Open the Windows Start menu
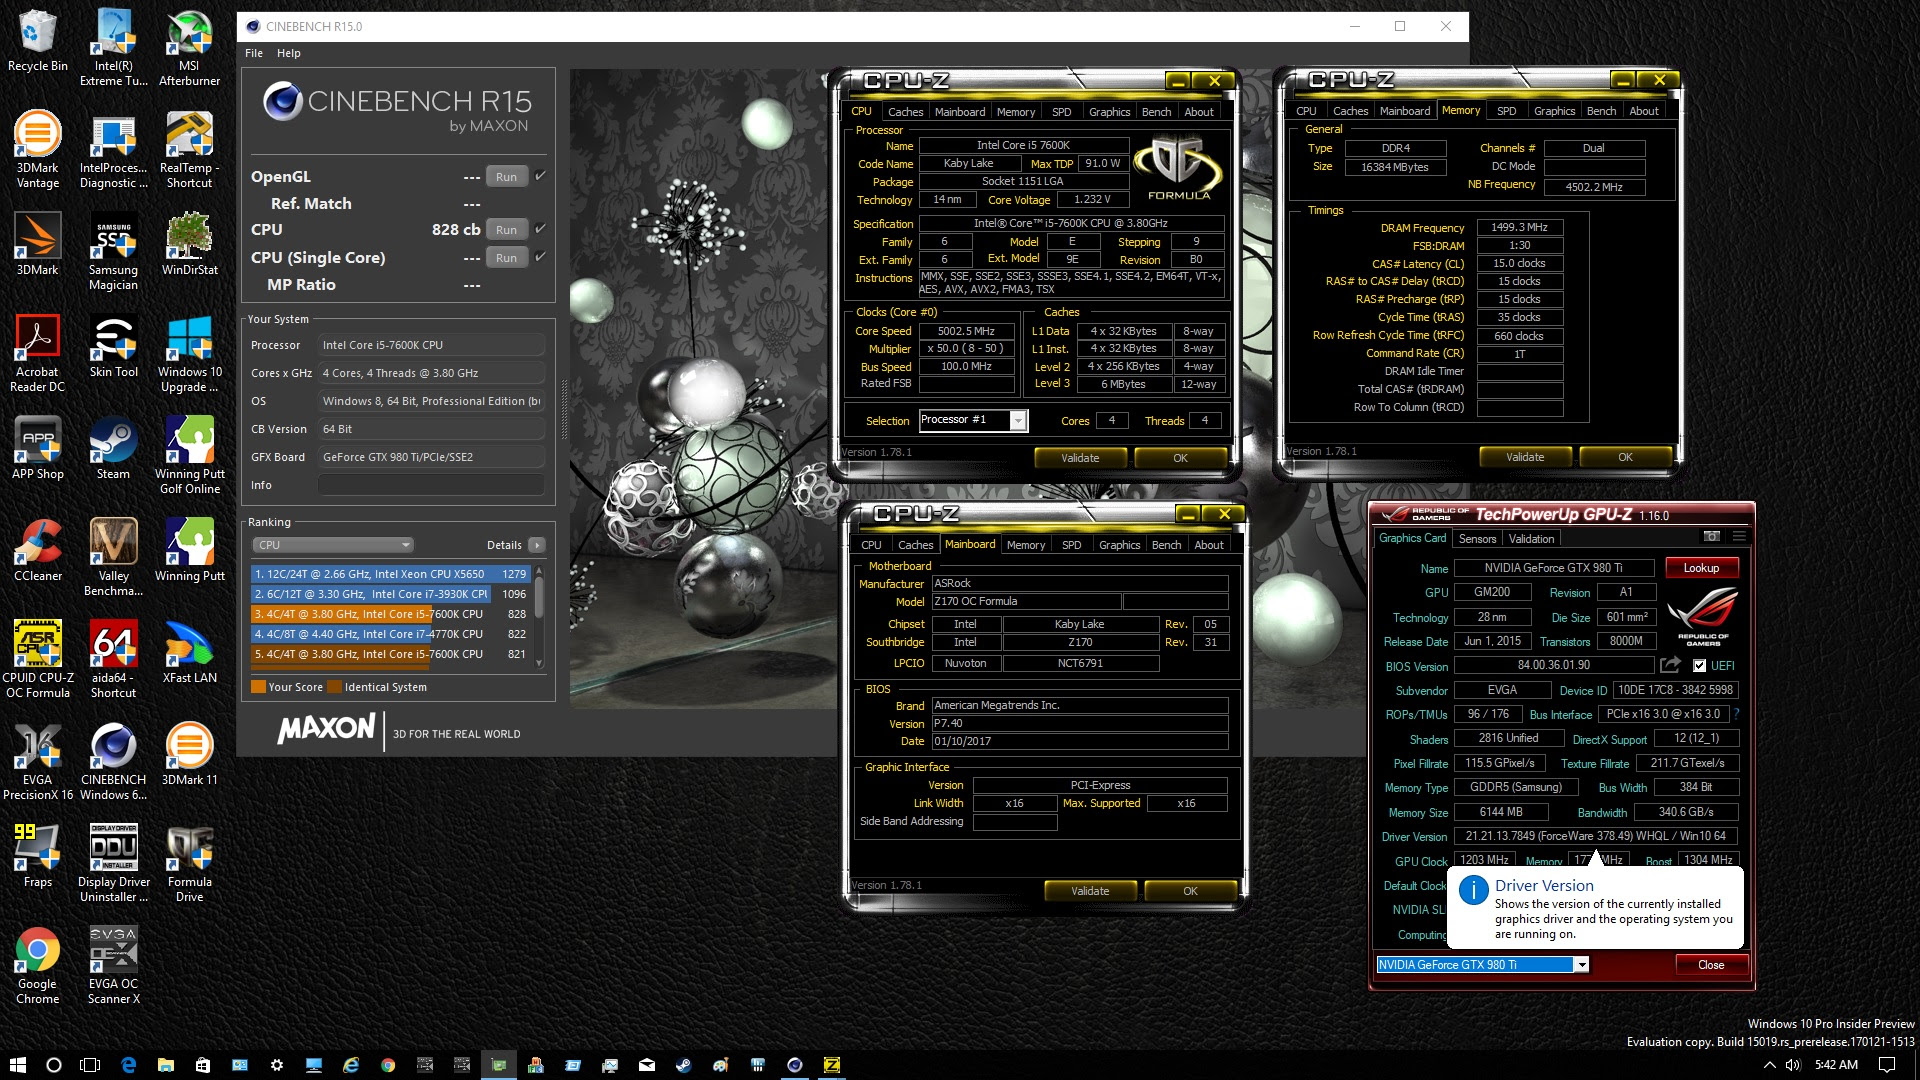Image resolution: width=1920 pixels, height=1080 pixels. pyautogui.click(x=17, y=1065)
